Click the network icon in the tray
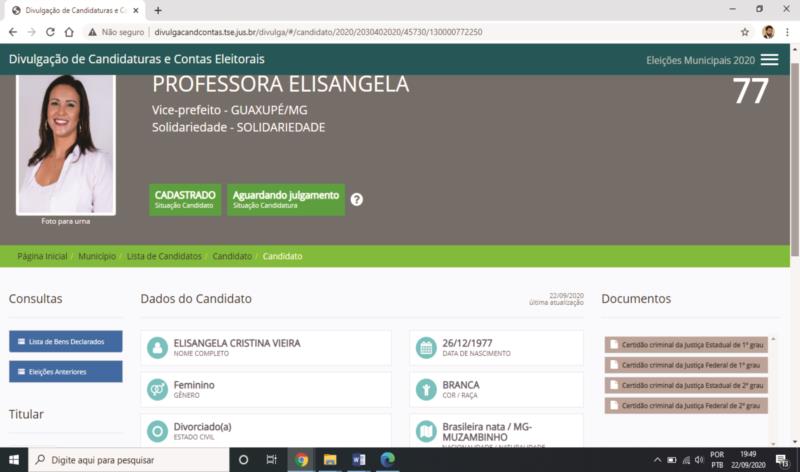 pos(686,460)
